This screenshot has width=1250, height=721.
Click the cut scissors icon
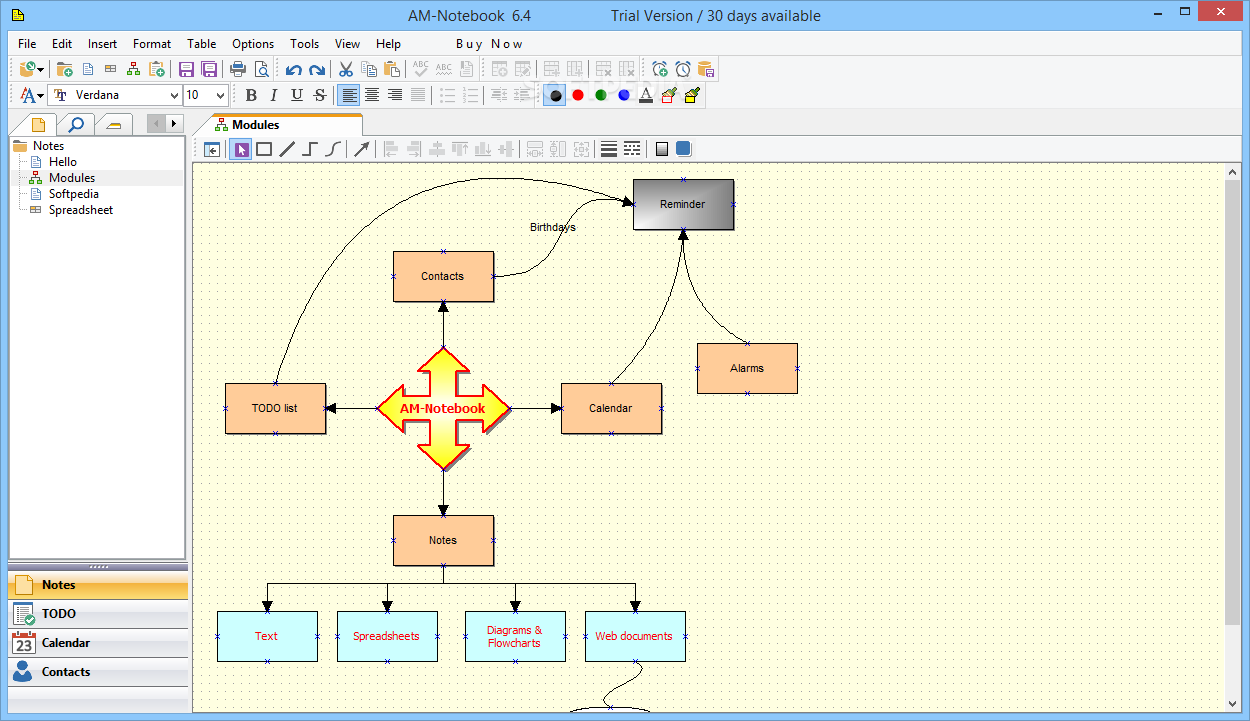click(x=345, y=69)
